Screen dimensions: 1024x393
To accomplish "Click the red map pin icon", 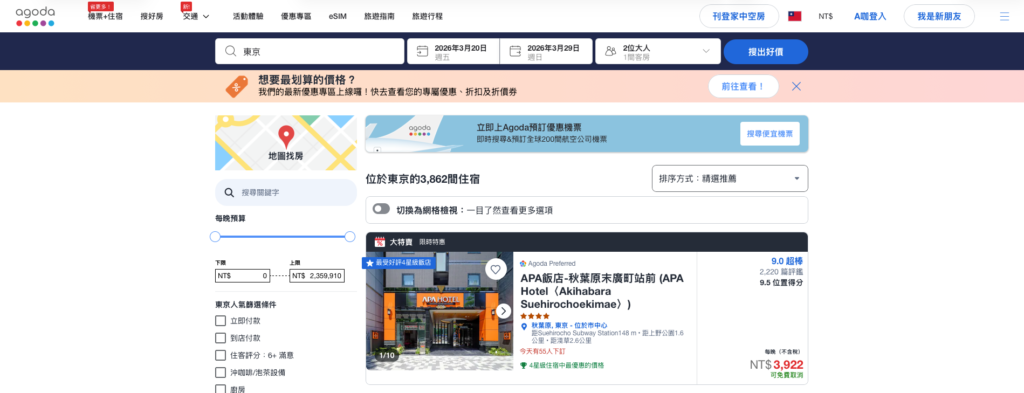I will click(286, 136).
